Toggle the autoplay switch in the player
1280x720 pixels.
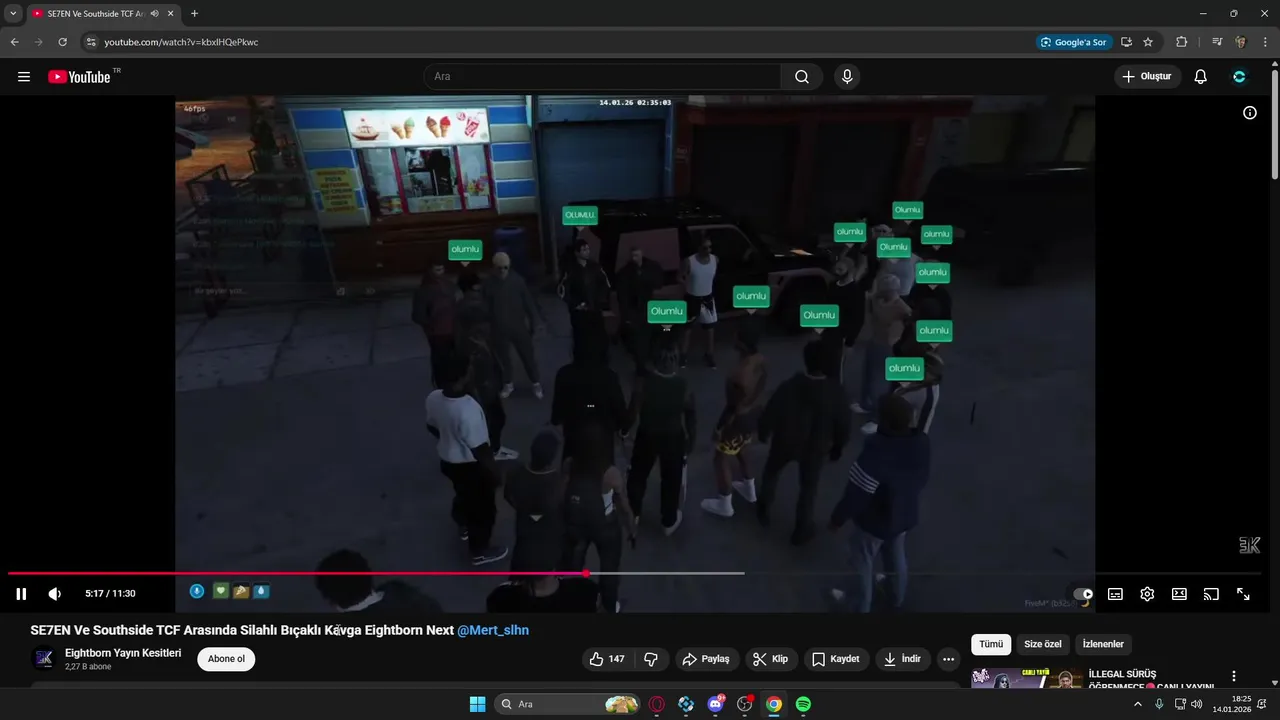point(1083,594)
